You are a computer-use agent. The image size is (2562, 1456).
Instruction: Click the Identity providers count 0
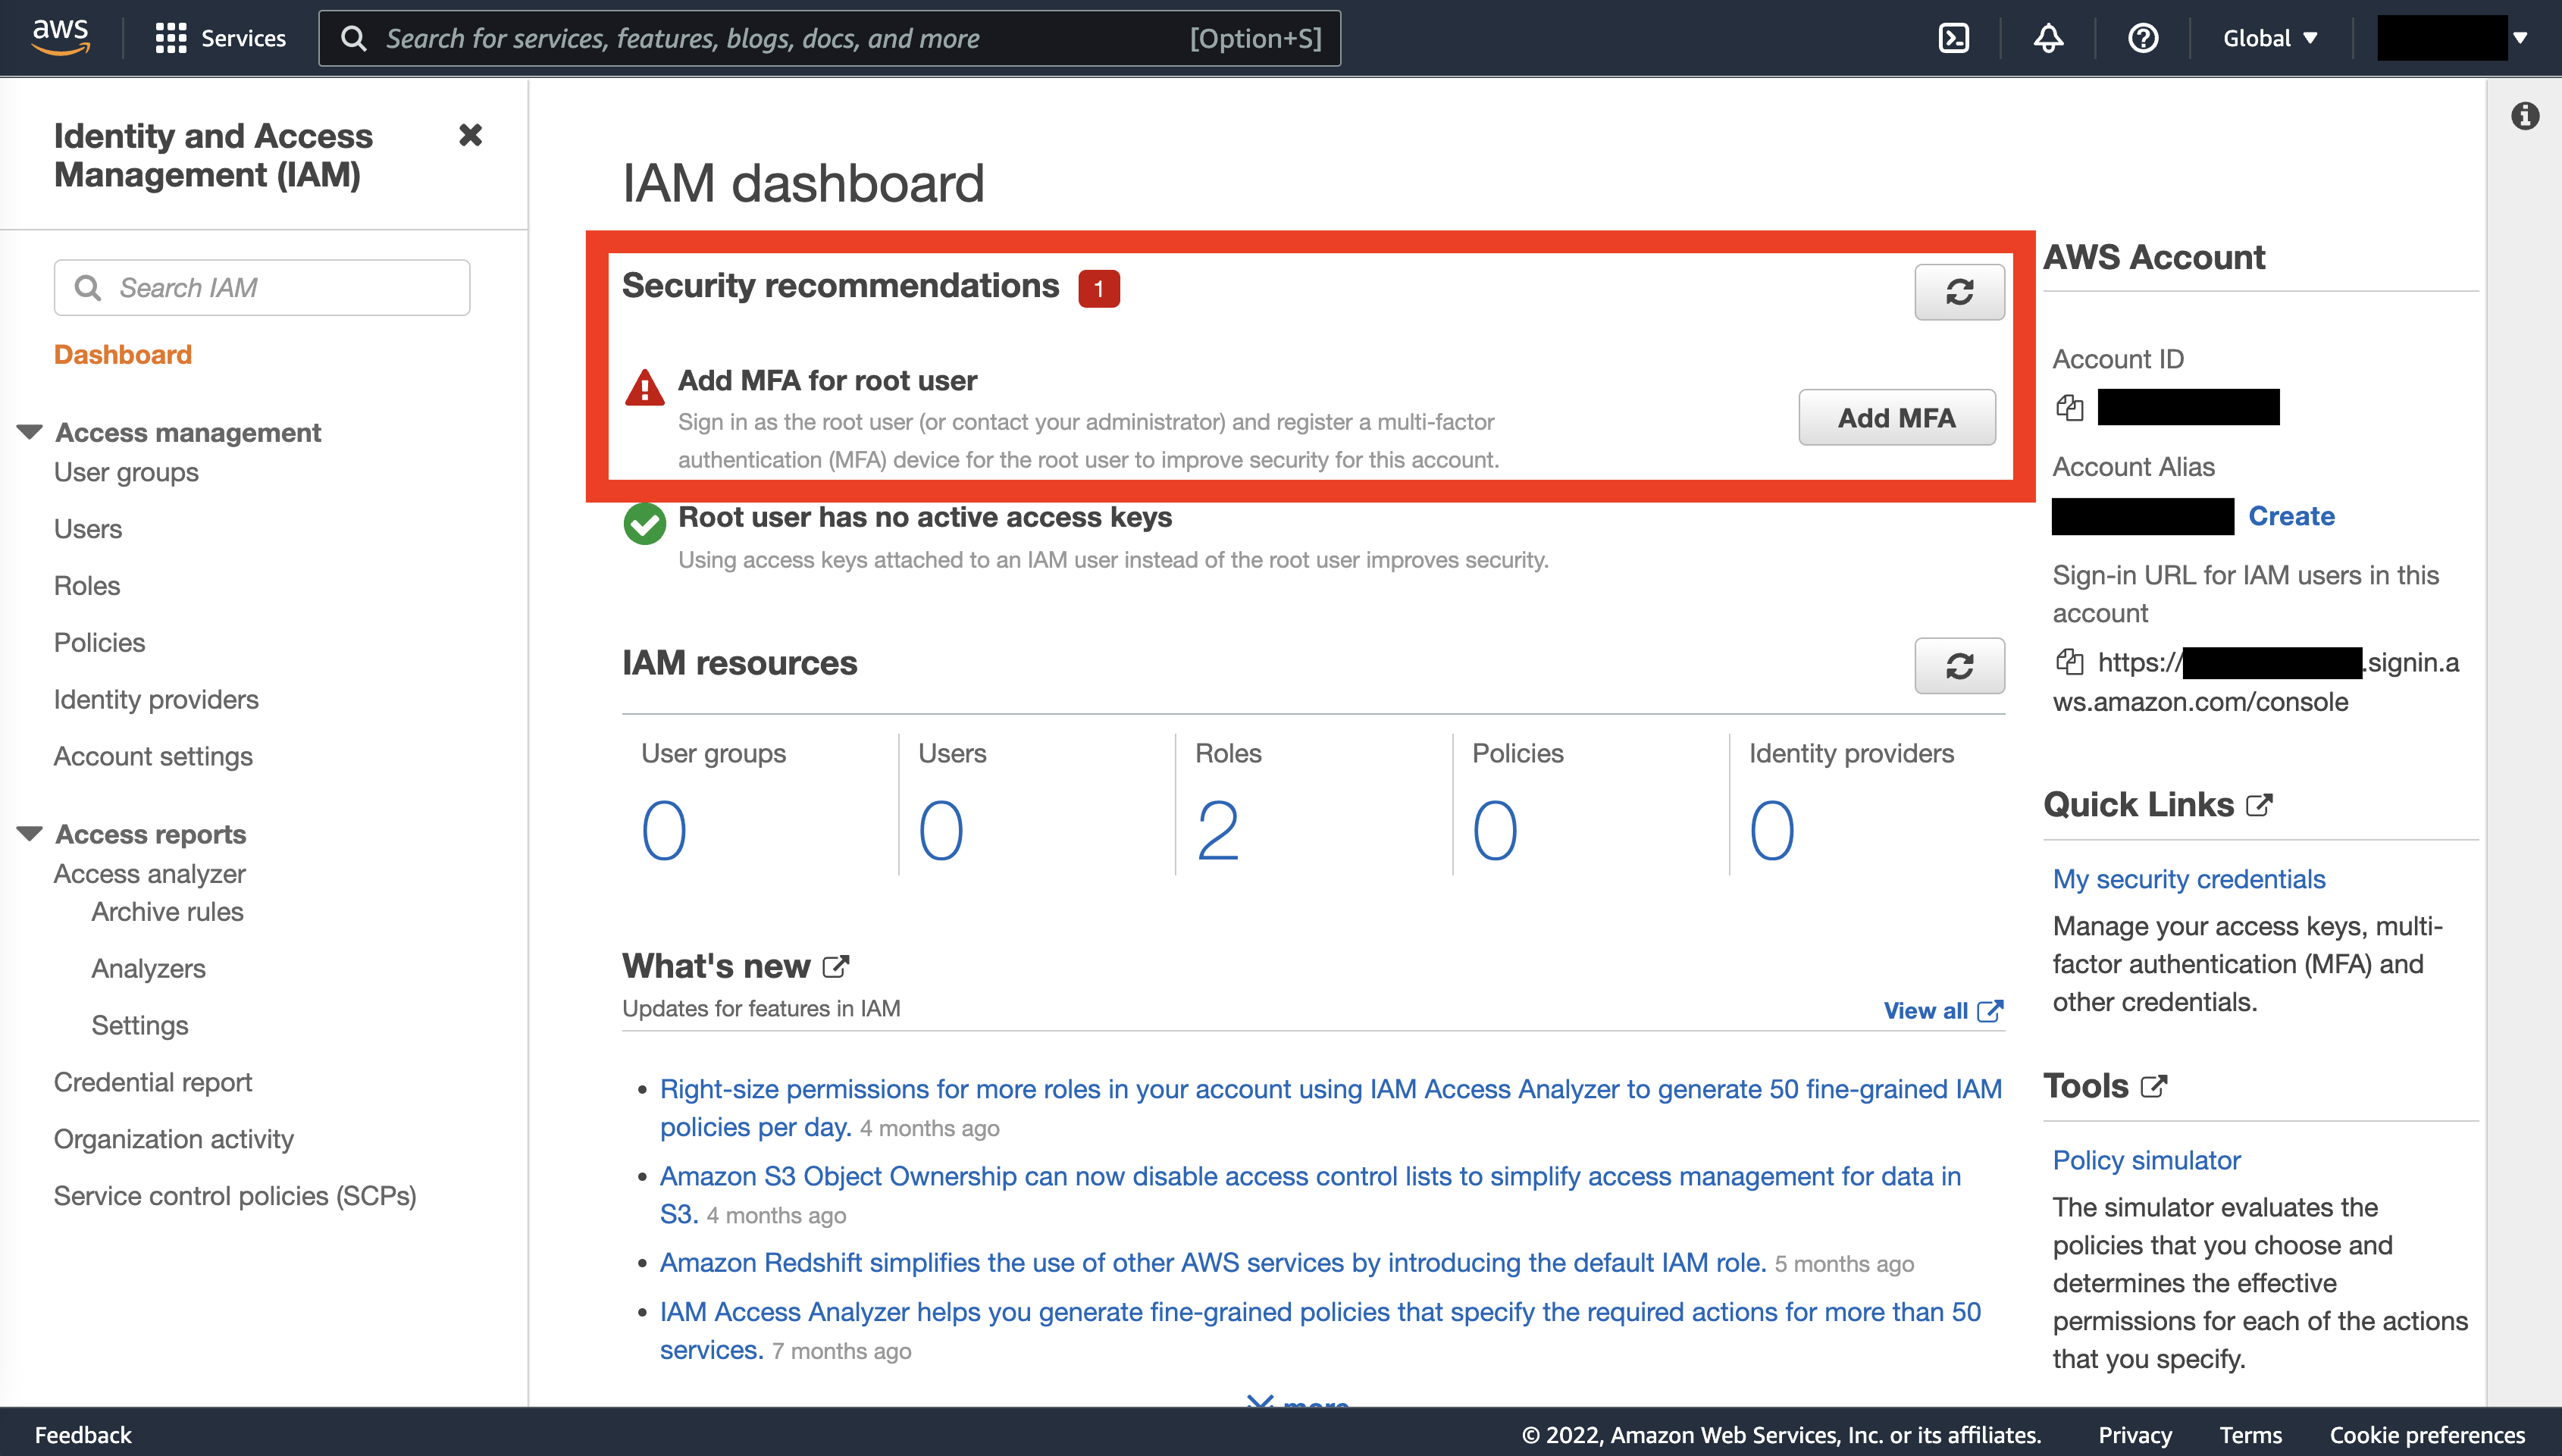[1772, 830]
